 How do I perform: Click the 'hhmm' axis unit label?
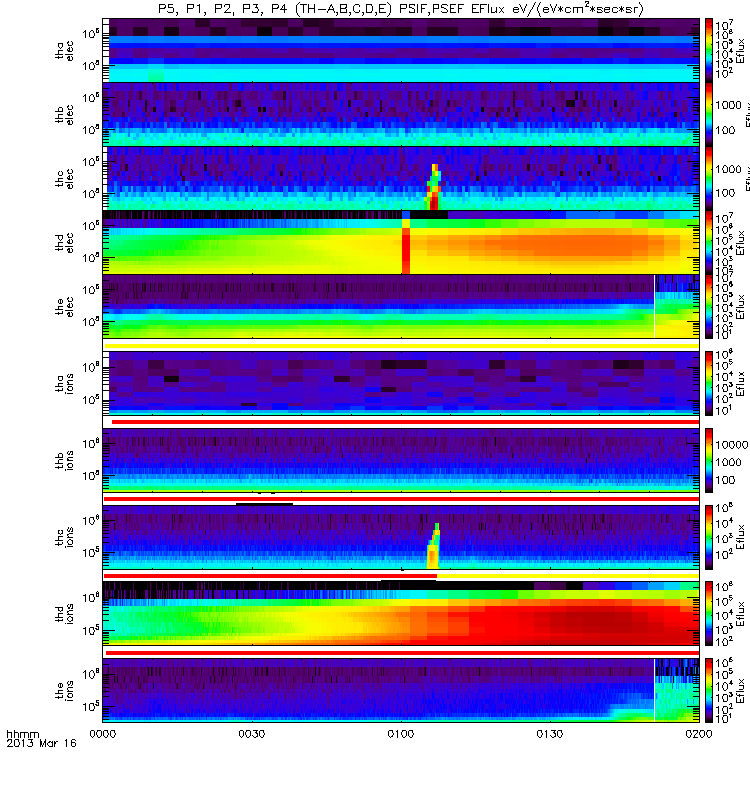(22, 734)
